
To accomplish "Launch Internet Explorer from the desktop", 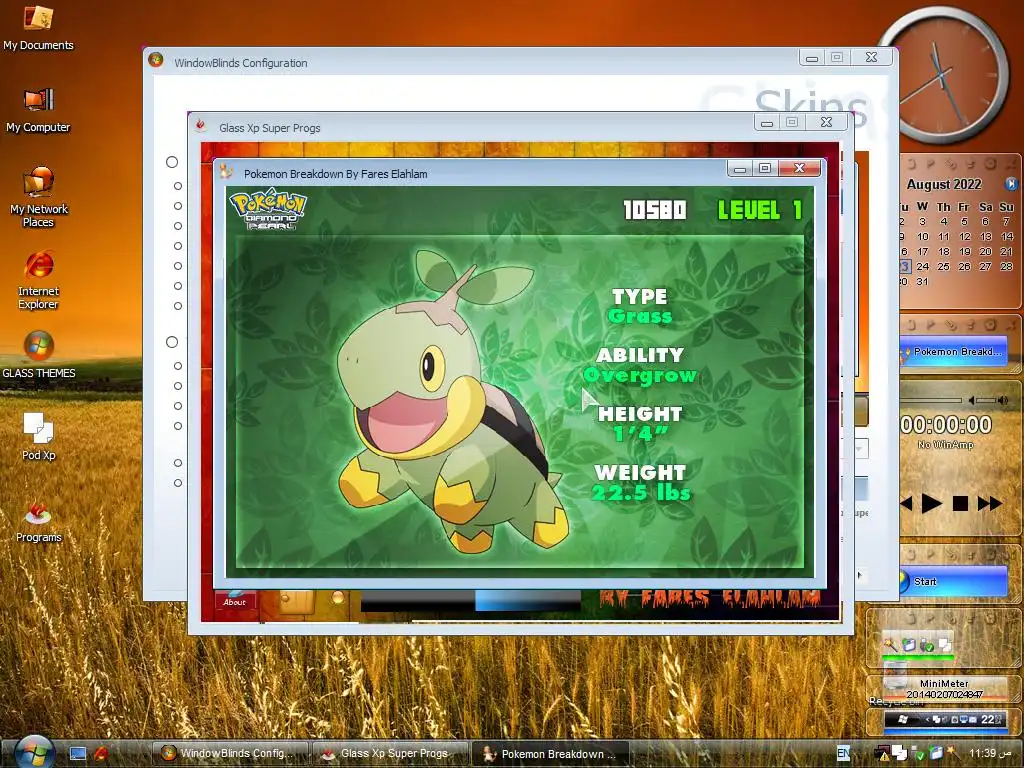I will (x=39, y=280).
